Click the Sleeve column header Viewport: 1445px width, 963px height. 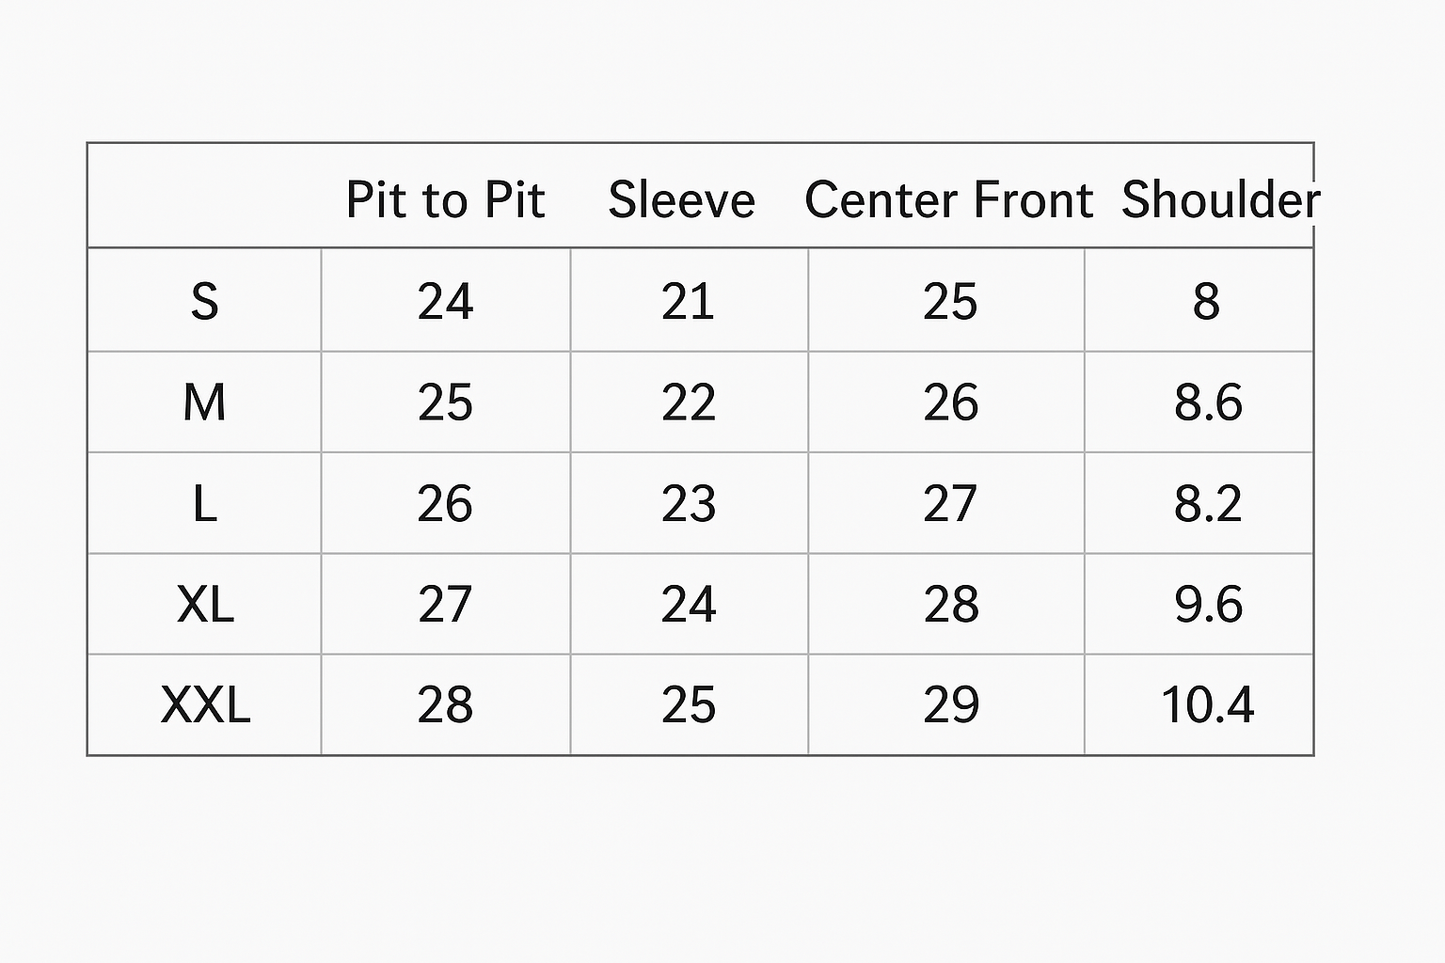(682, 199)
